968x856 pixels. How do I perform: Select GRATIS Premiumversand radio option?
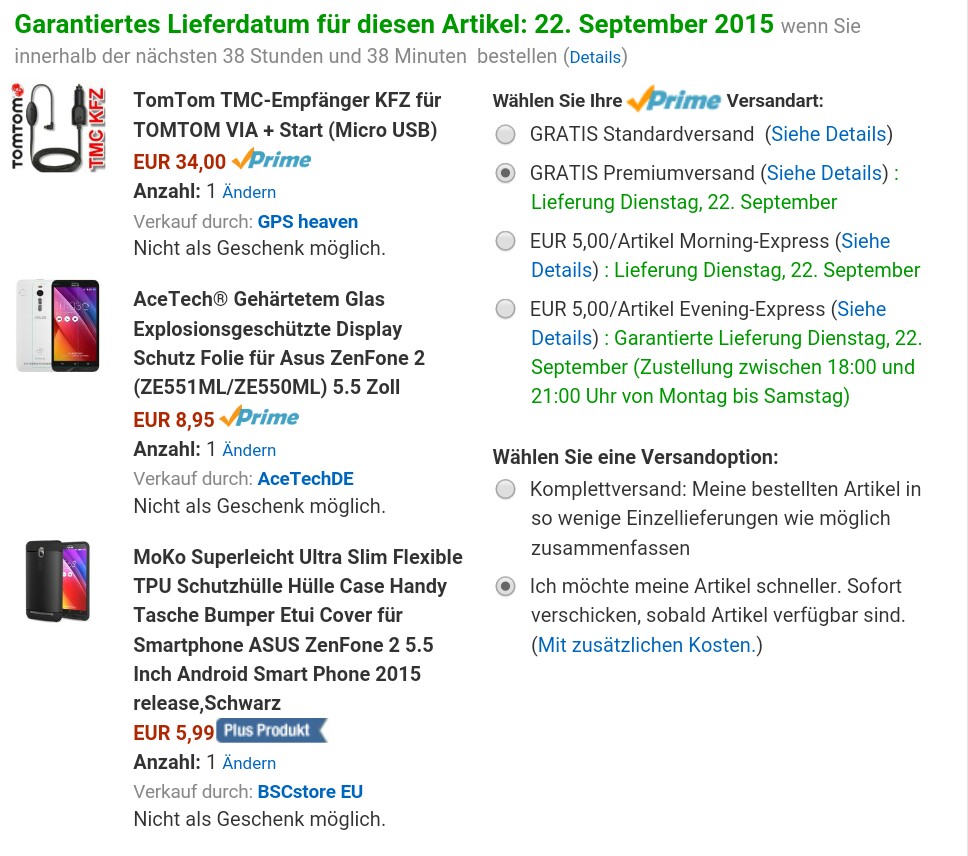[x=506, y=173]
